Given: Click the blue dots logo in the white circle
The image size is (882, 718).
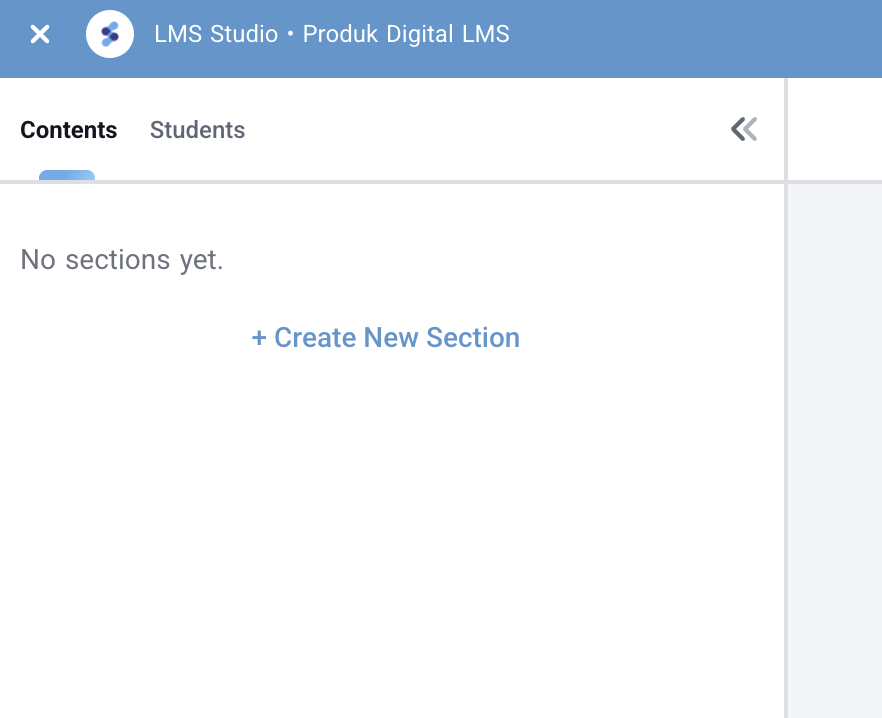Looking at the screenshot, I should pyautogui.click(x=110, y=35).
